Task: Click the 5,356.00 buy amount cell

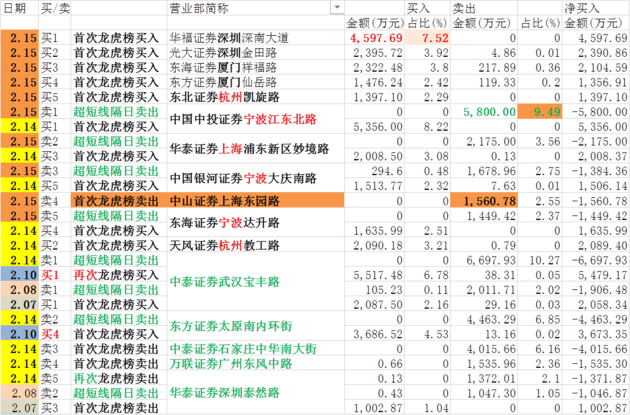Action: tap(375, 127)
